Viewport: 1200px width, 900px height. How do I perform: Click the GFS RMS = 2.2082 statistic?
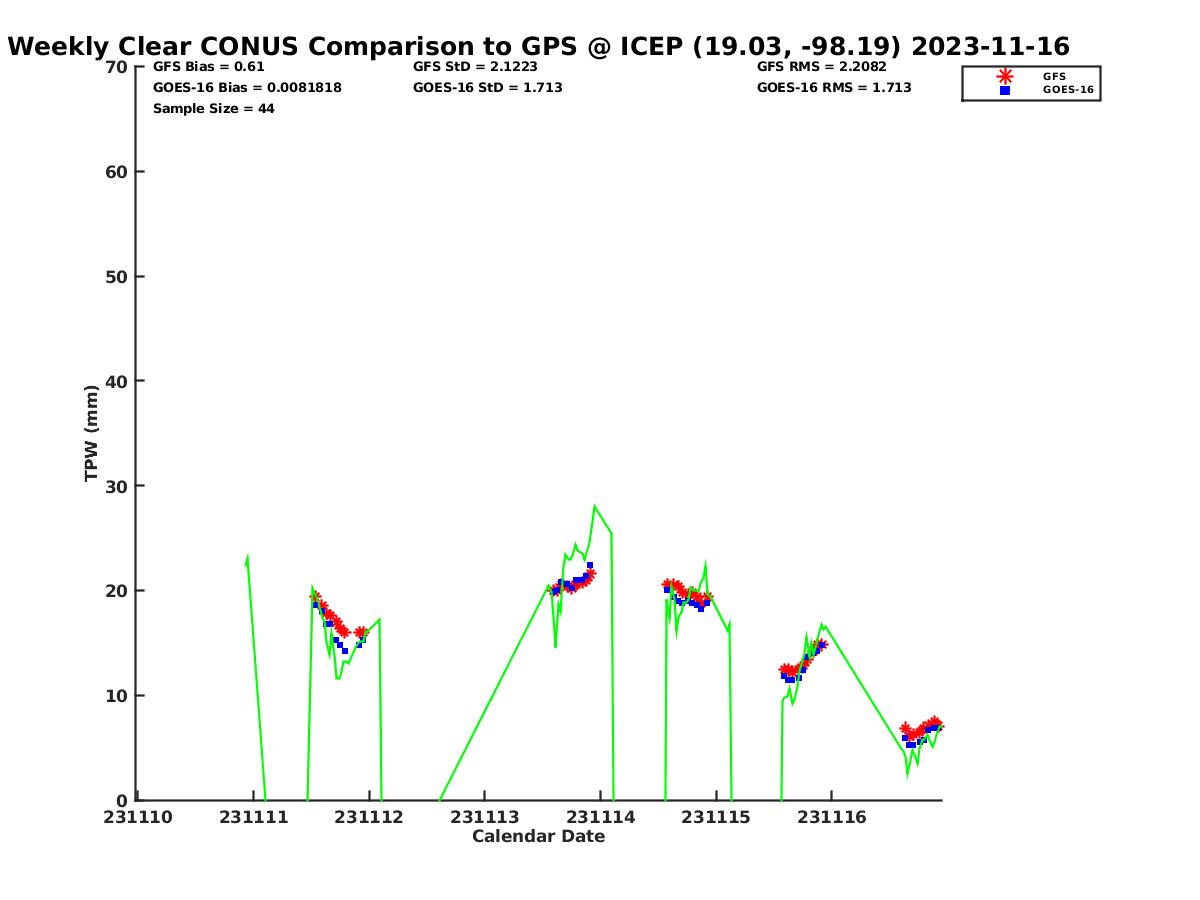tap(822, 67)
